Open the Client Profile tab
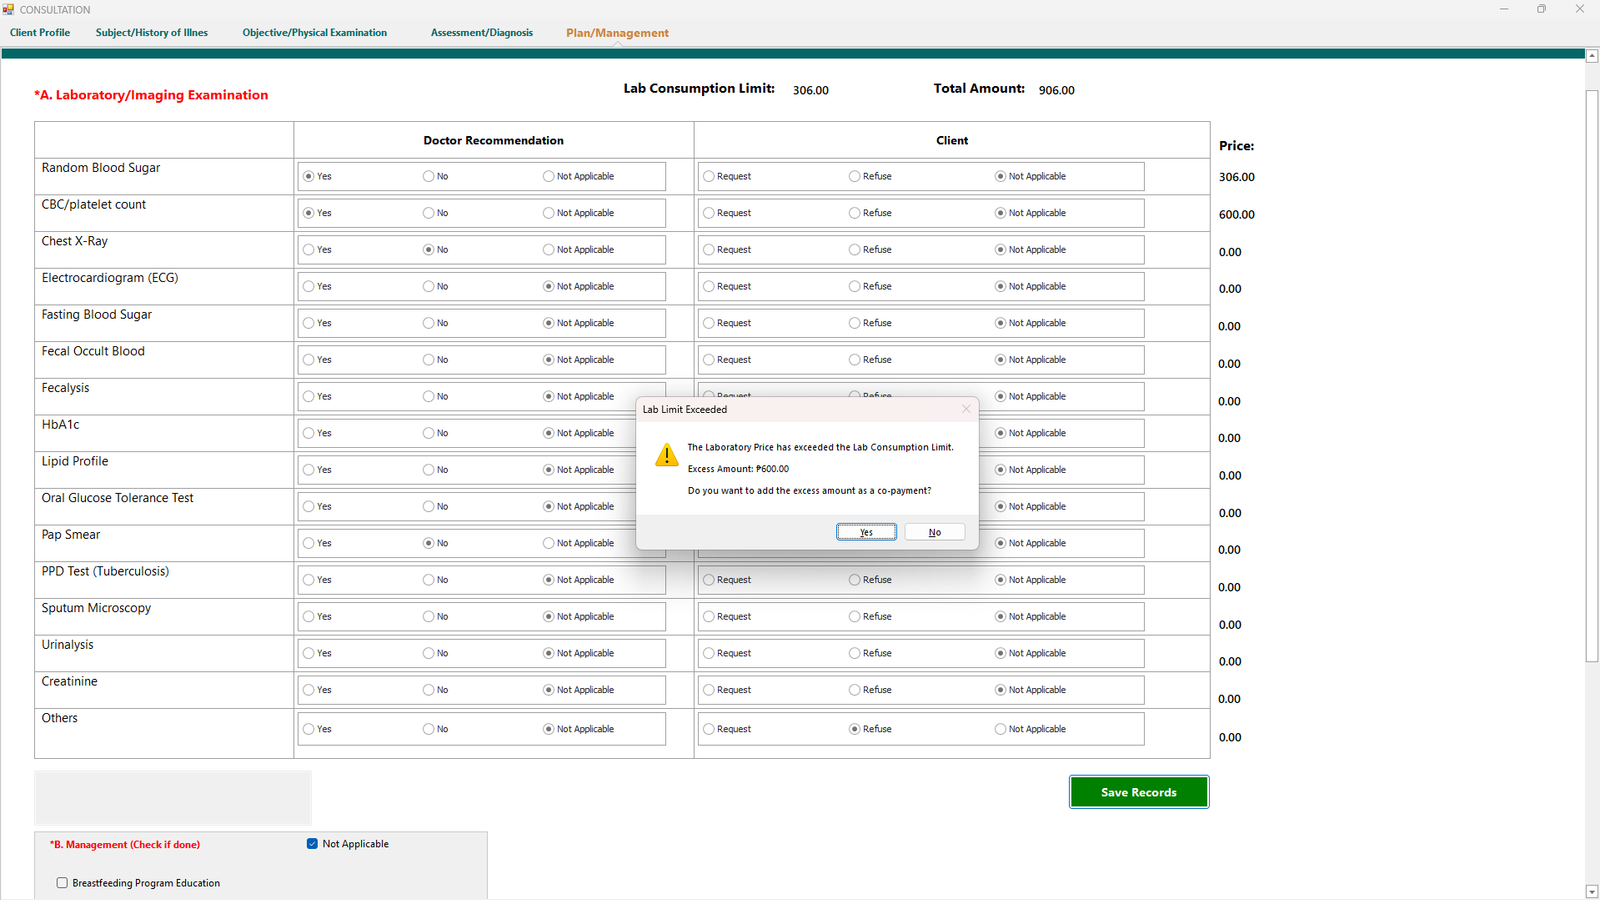 coord(40,33)
